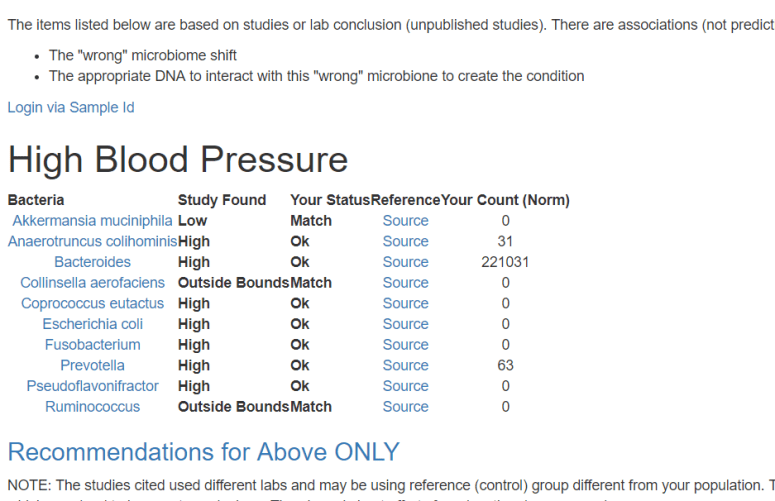Select the Fusobacterium link
Viewport: 775px width, 501px height.
92,345
